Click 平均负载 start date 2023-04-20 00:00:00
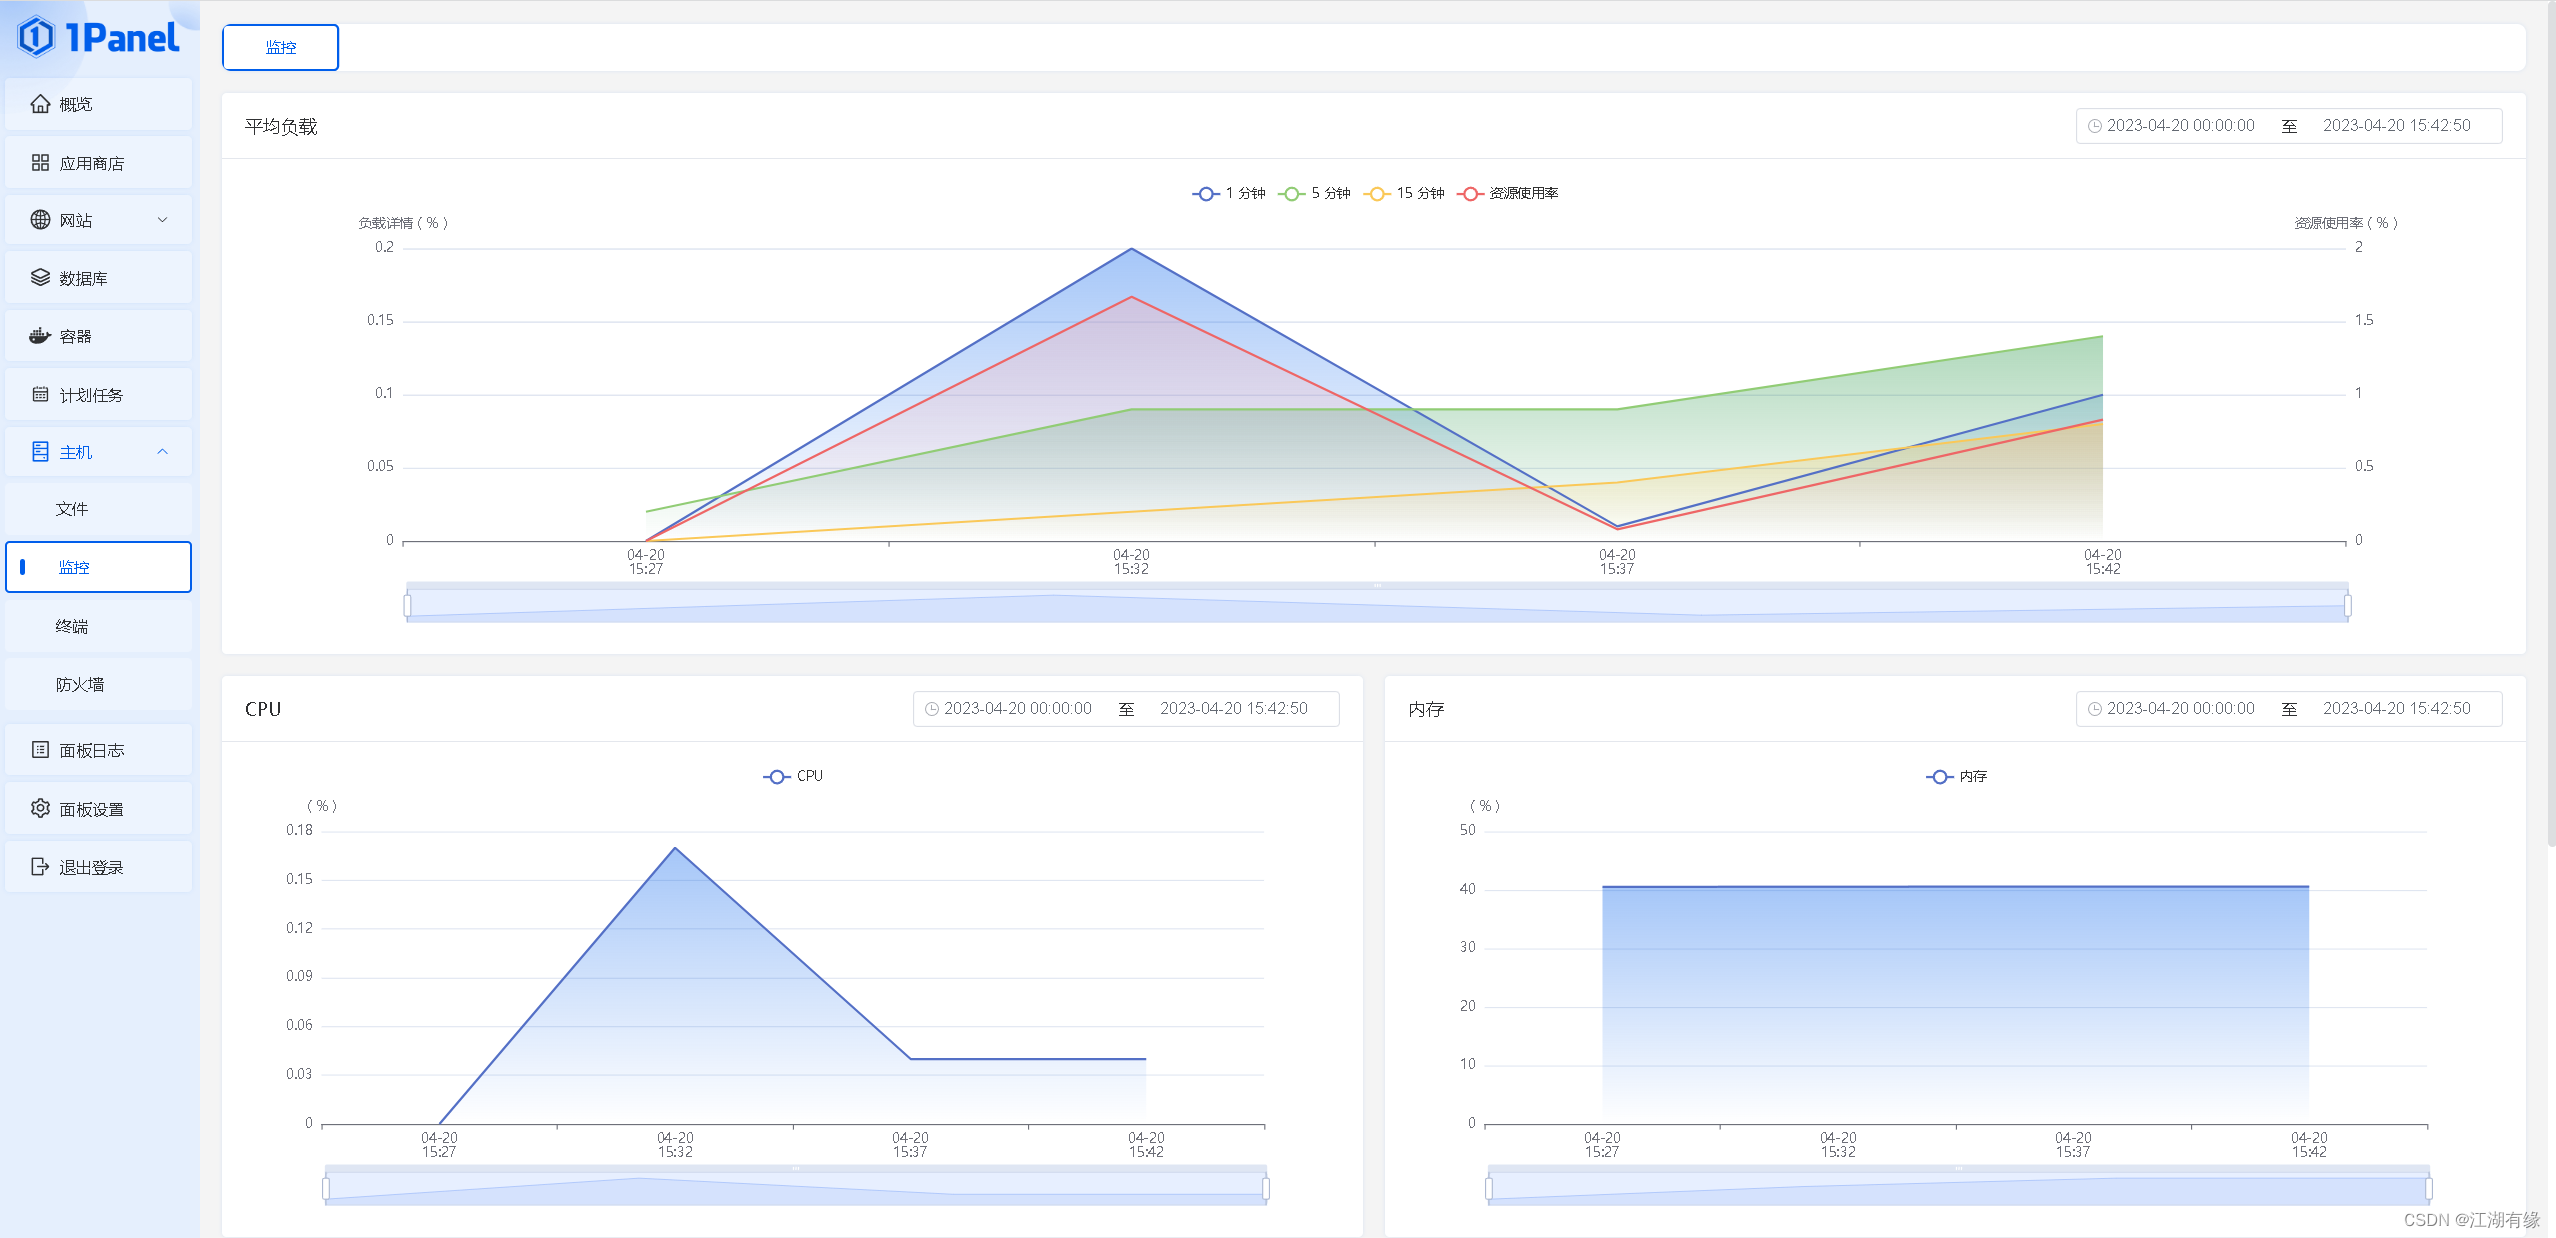 (2180, 126)
